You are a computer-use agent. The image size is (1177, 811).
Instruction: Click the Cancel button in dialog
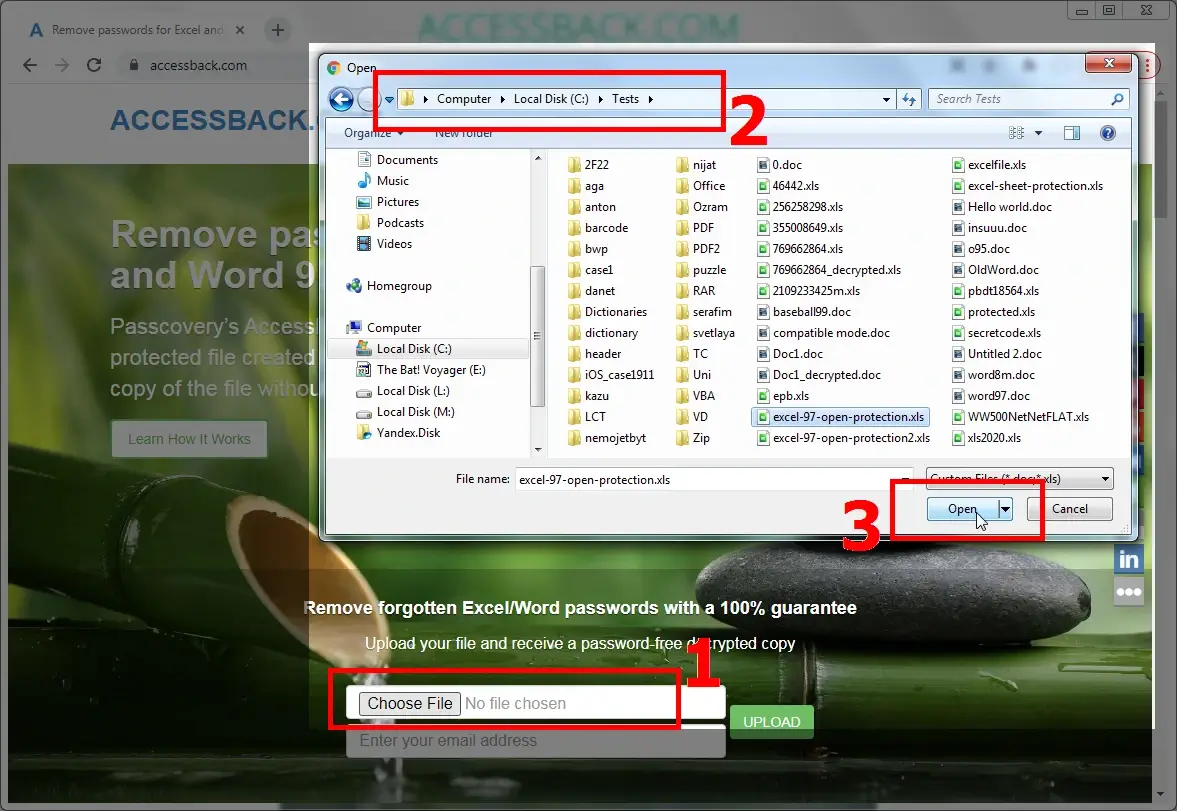click(x=1070, y=509)
